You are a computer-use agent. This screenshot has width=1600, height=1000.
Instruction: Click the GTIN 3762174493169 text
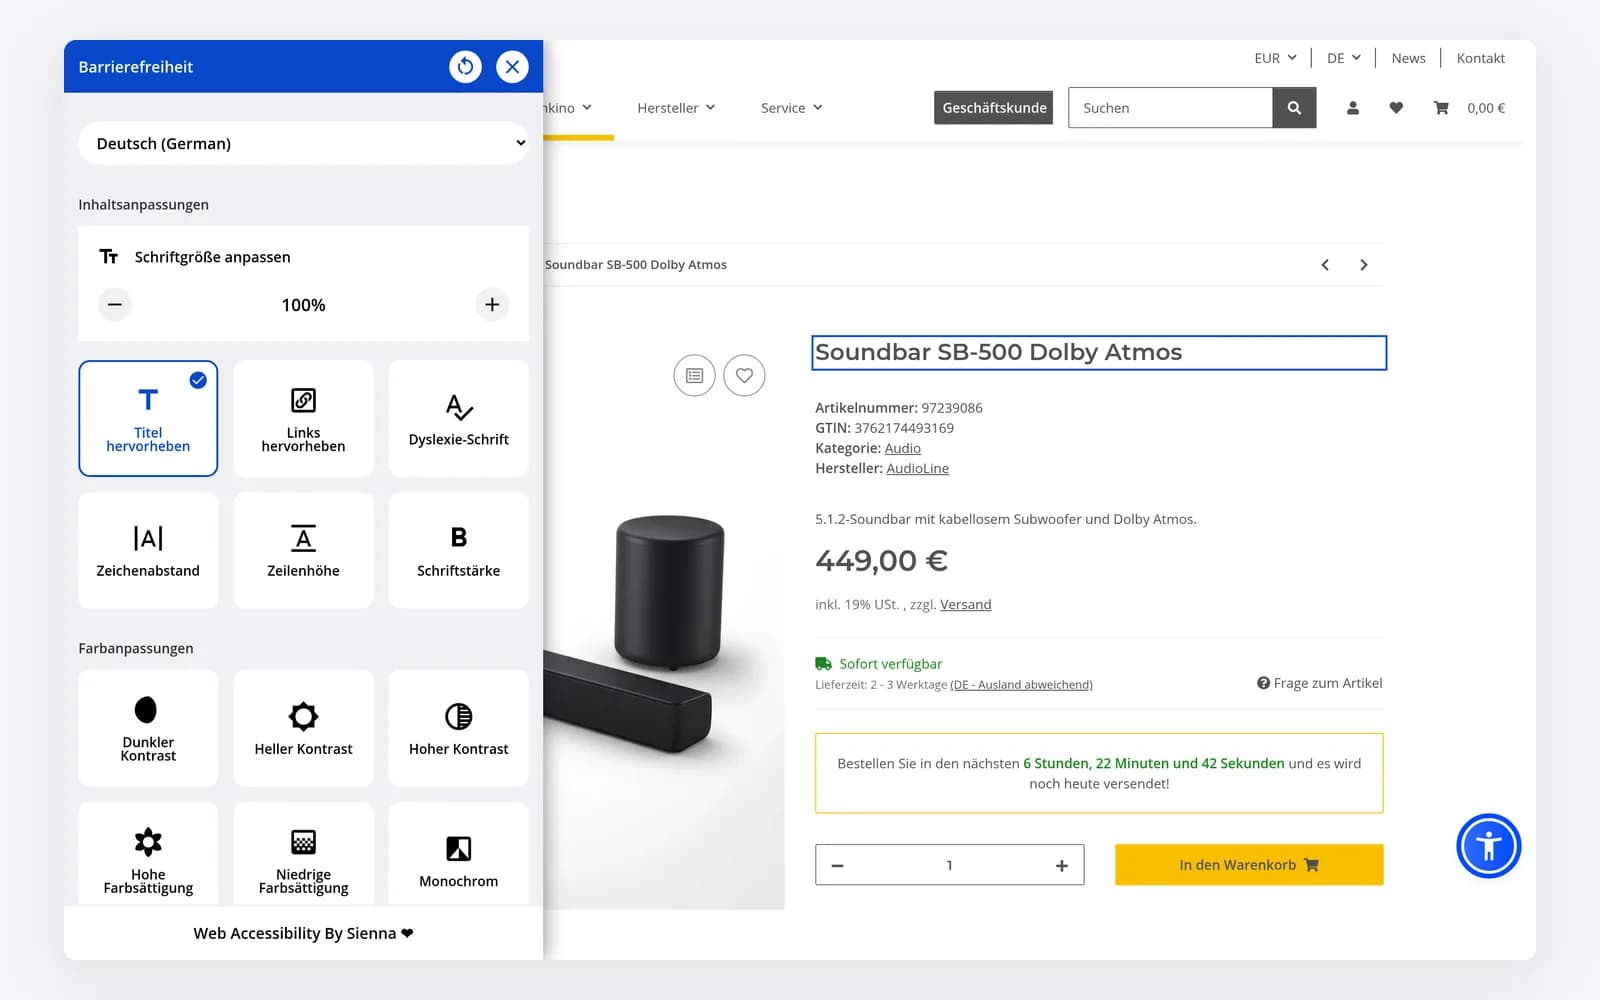[x=884, y=428]
